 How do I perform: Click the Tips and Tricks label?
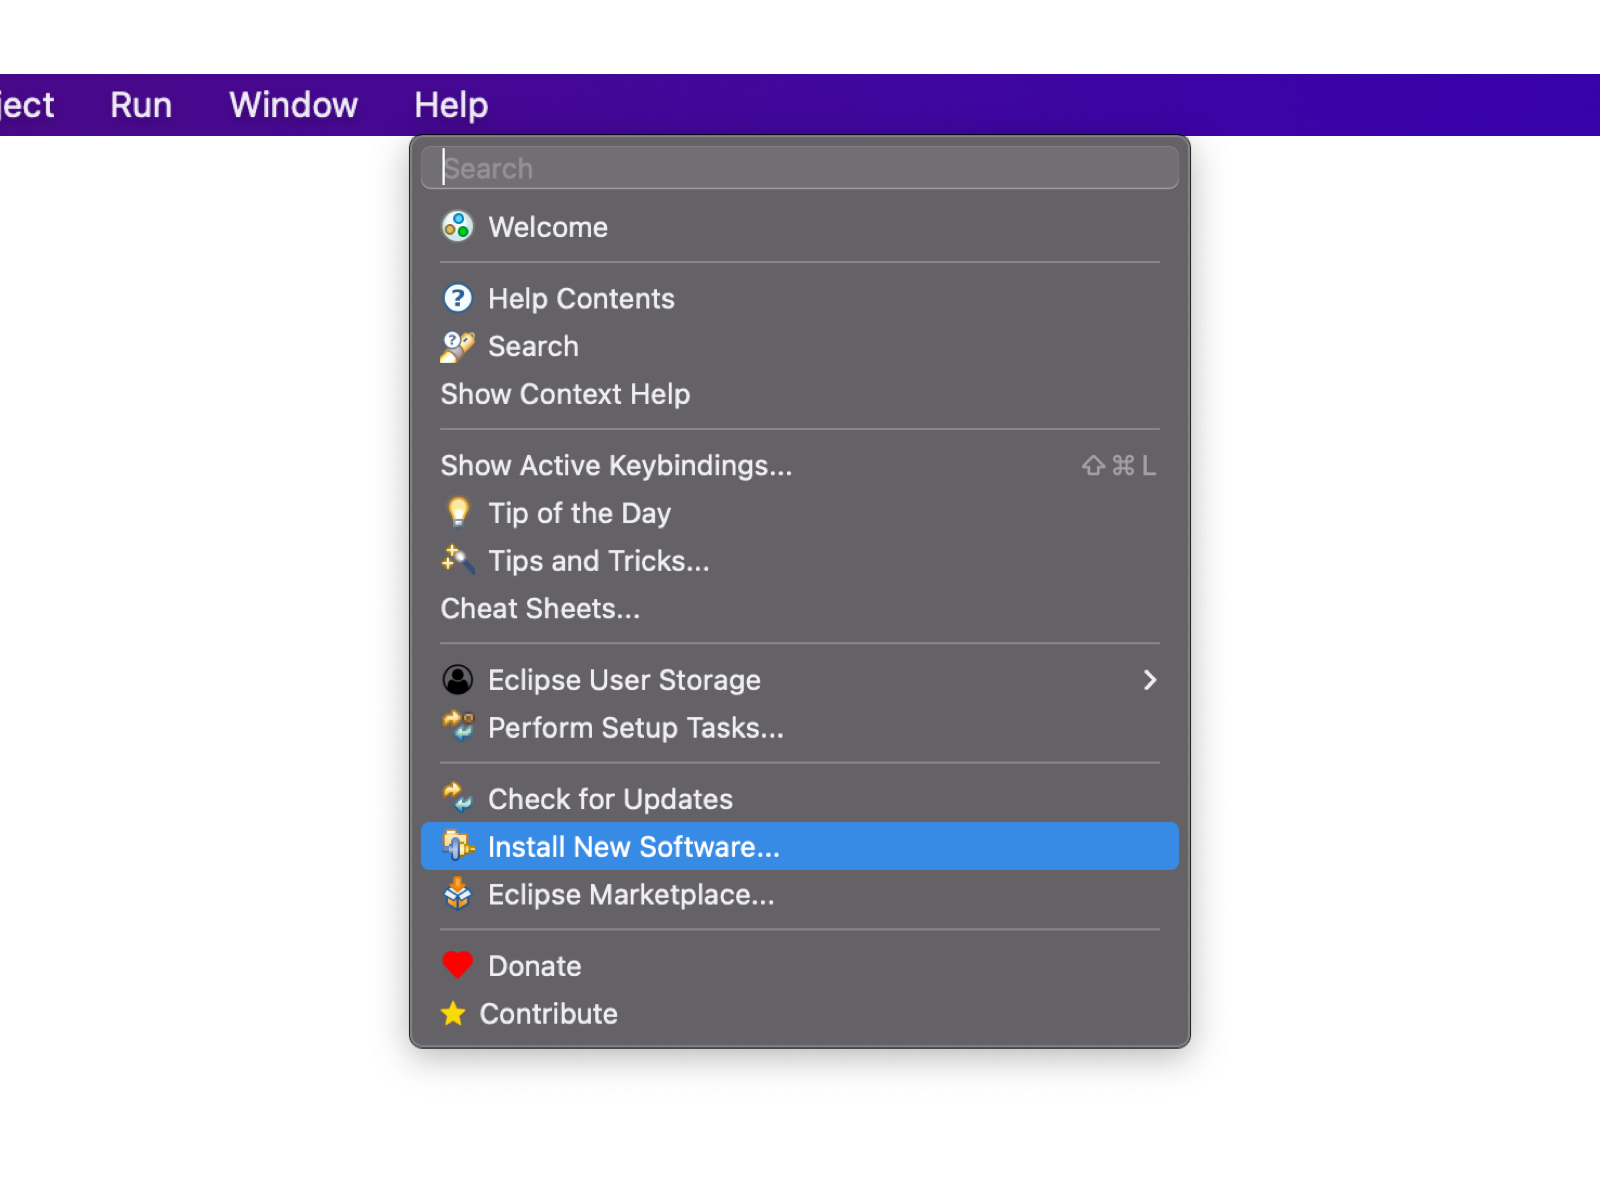pyautogui.click(x=598, y=561)
